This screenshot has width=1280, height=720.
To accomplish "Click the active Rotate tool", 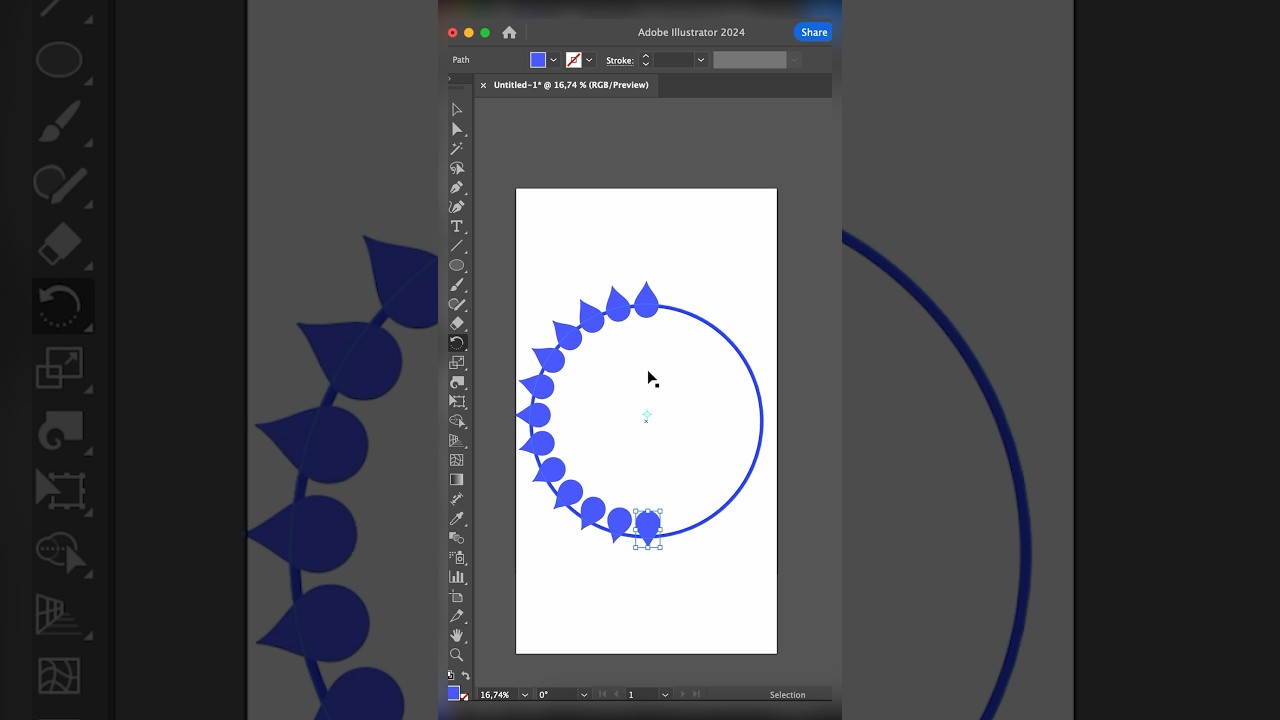I will click(x=457, y=343).
